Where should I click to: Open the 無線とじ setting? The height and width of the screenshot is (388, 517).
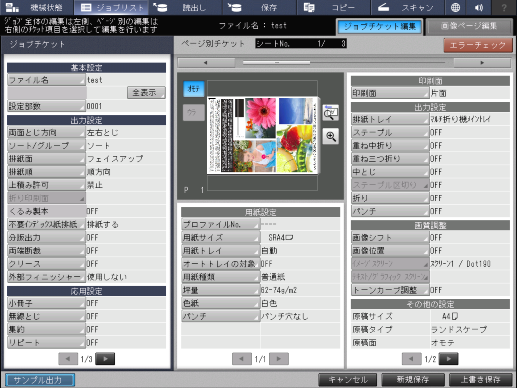click(46, 316)
